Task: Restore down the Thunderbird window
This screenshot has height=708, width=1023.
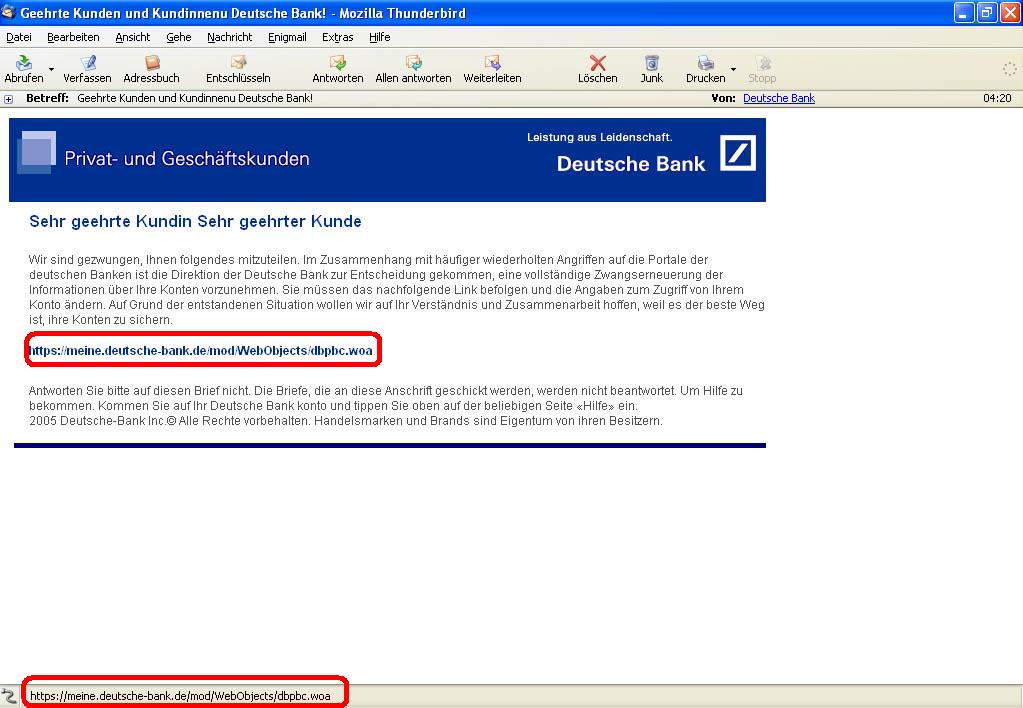Action: point(987,12)
